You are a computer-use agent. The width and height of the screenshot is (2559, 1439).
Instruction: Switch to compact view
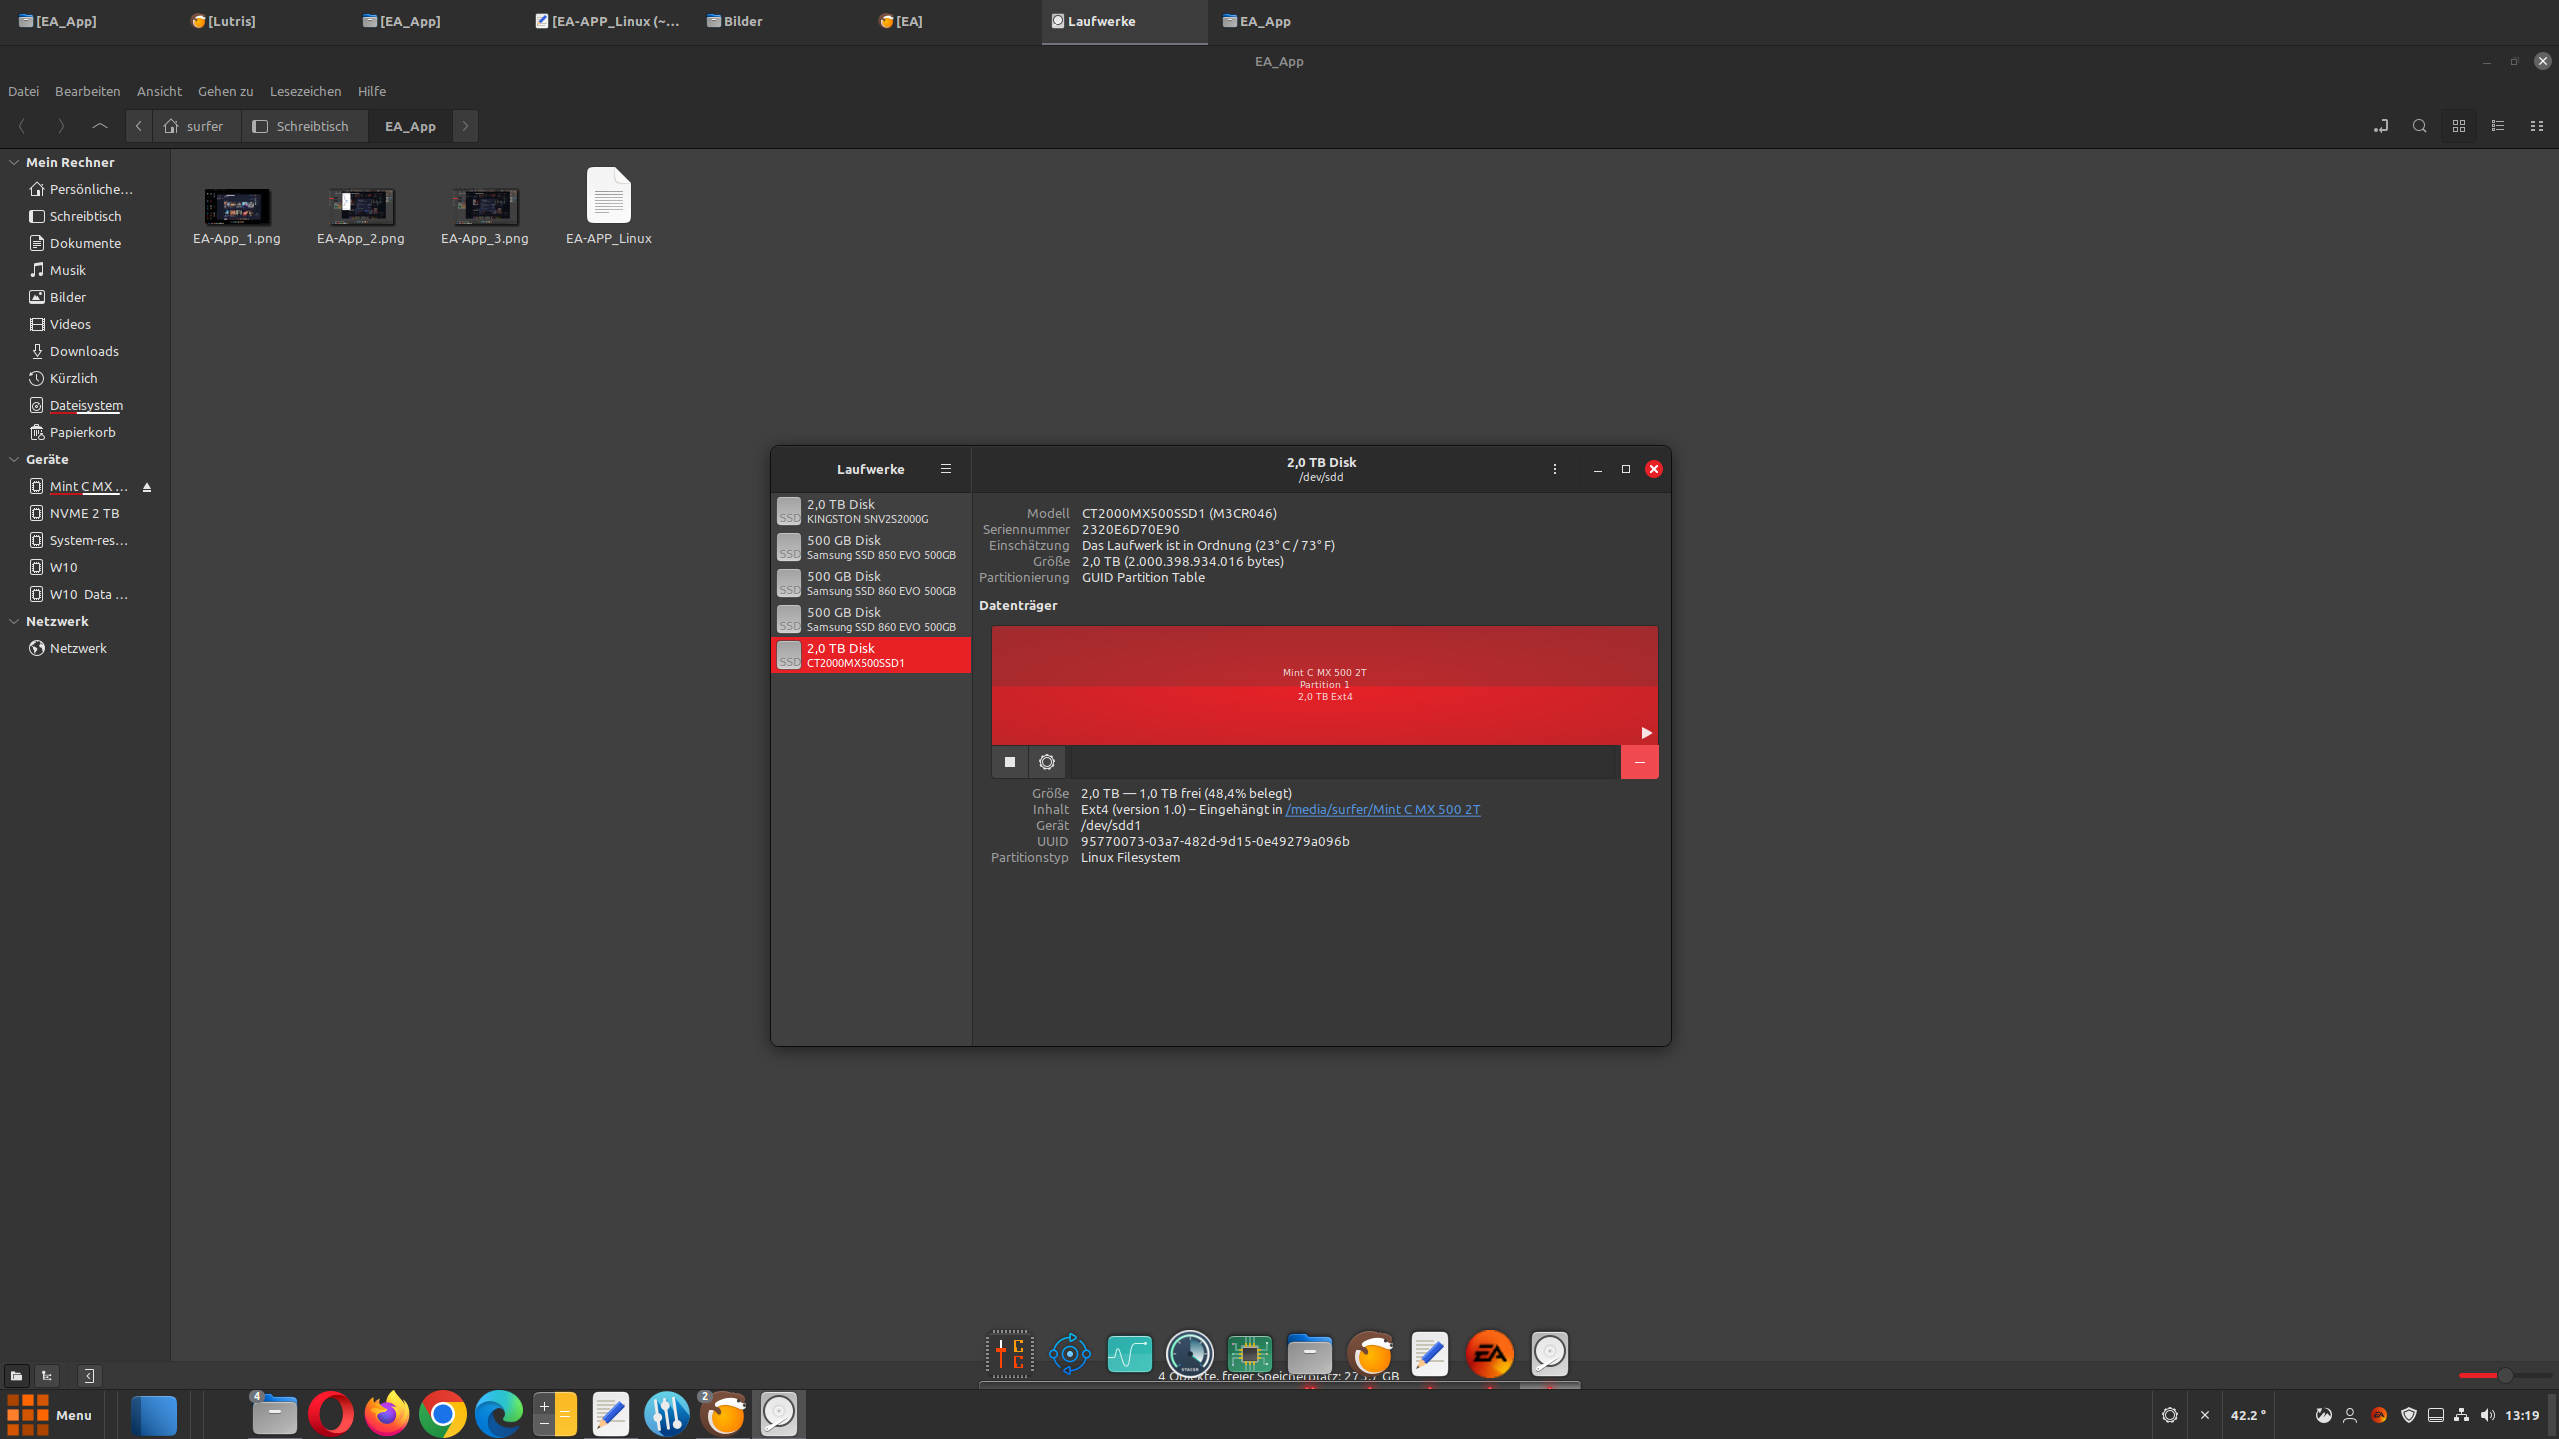click(x=2536, y=126)
